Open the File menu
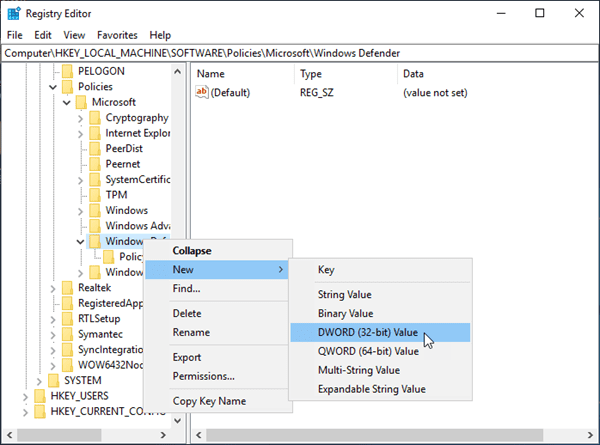Image resolution: width=600 pixels, height=445 pixels. pos(15,35)
